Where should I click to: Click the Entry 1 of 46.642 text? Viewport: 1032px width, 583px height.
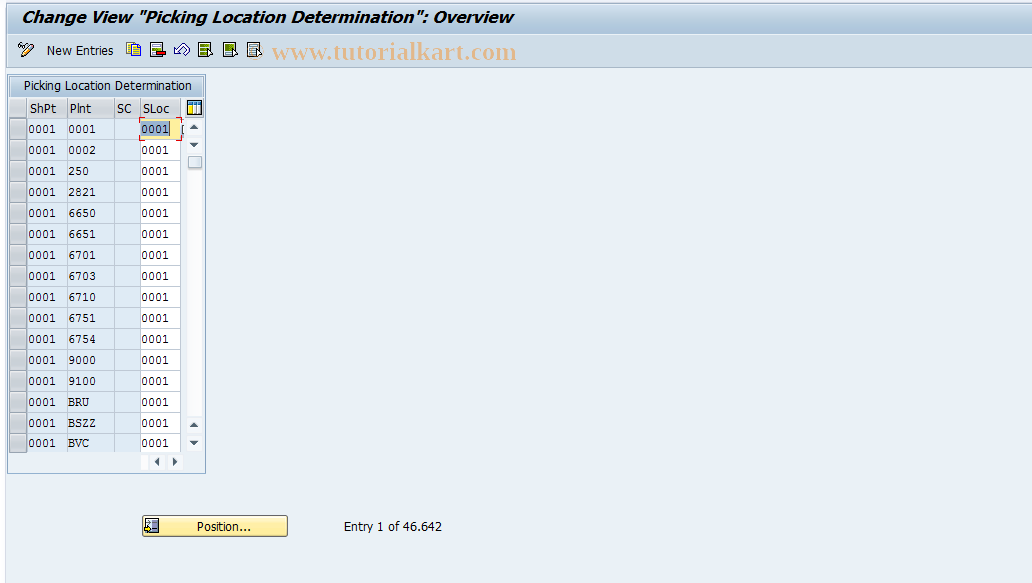393,526
